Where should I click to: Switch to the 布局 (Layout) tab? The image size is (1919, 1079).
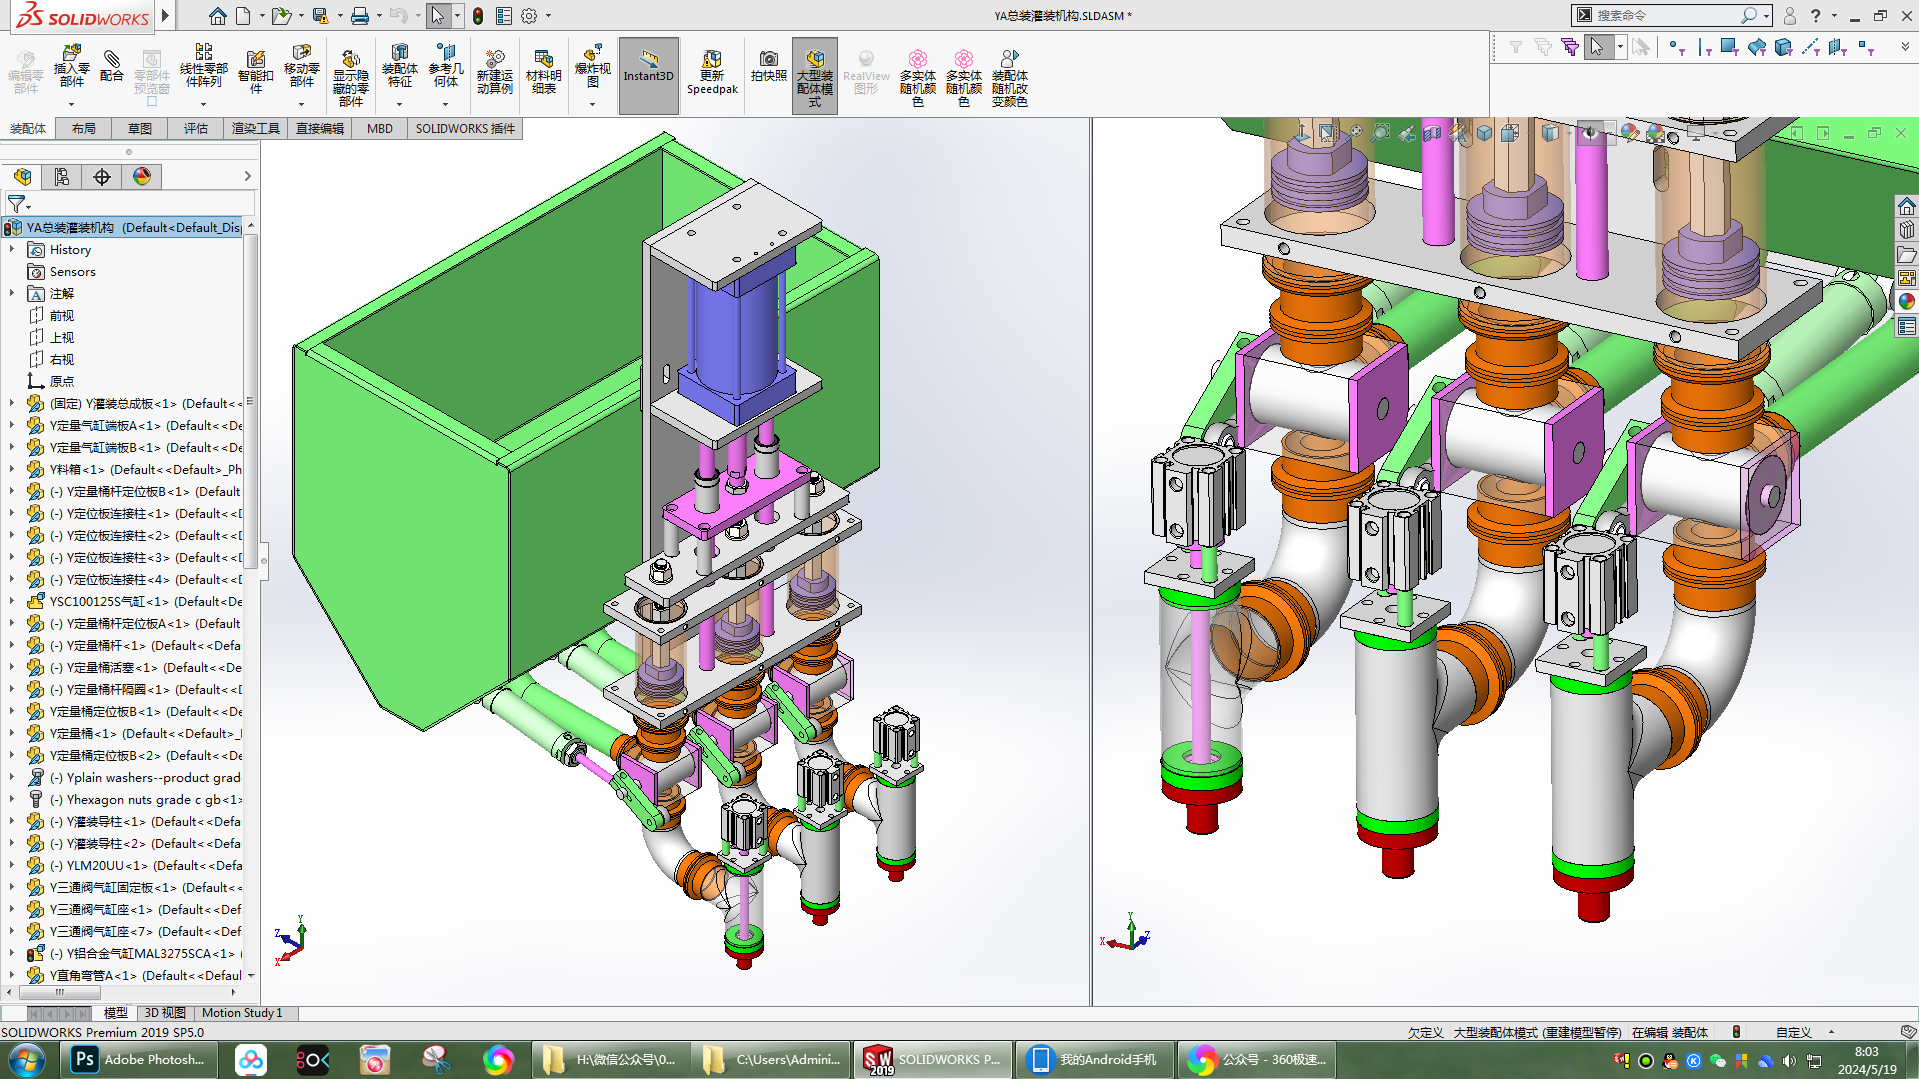(84, 128)
